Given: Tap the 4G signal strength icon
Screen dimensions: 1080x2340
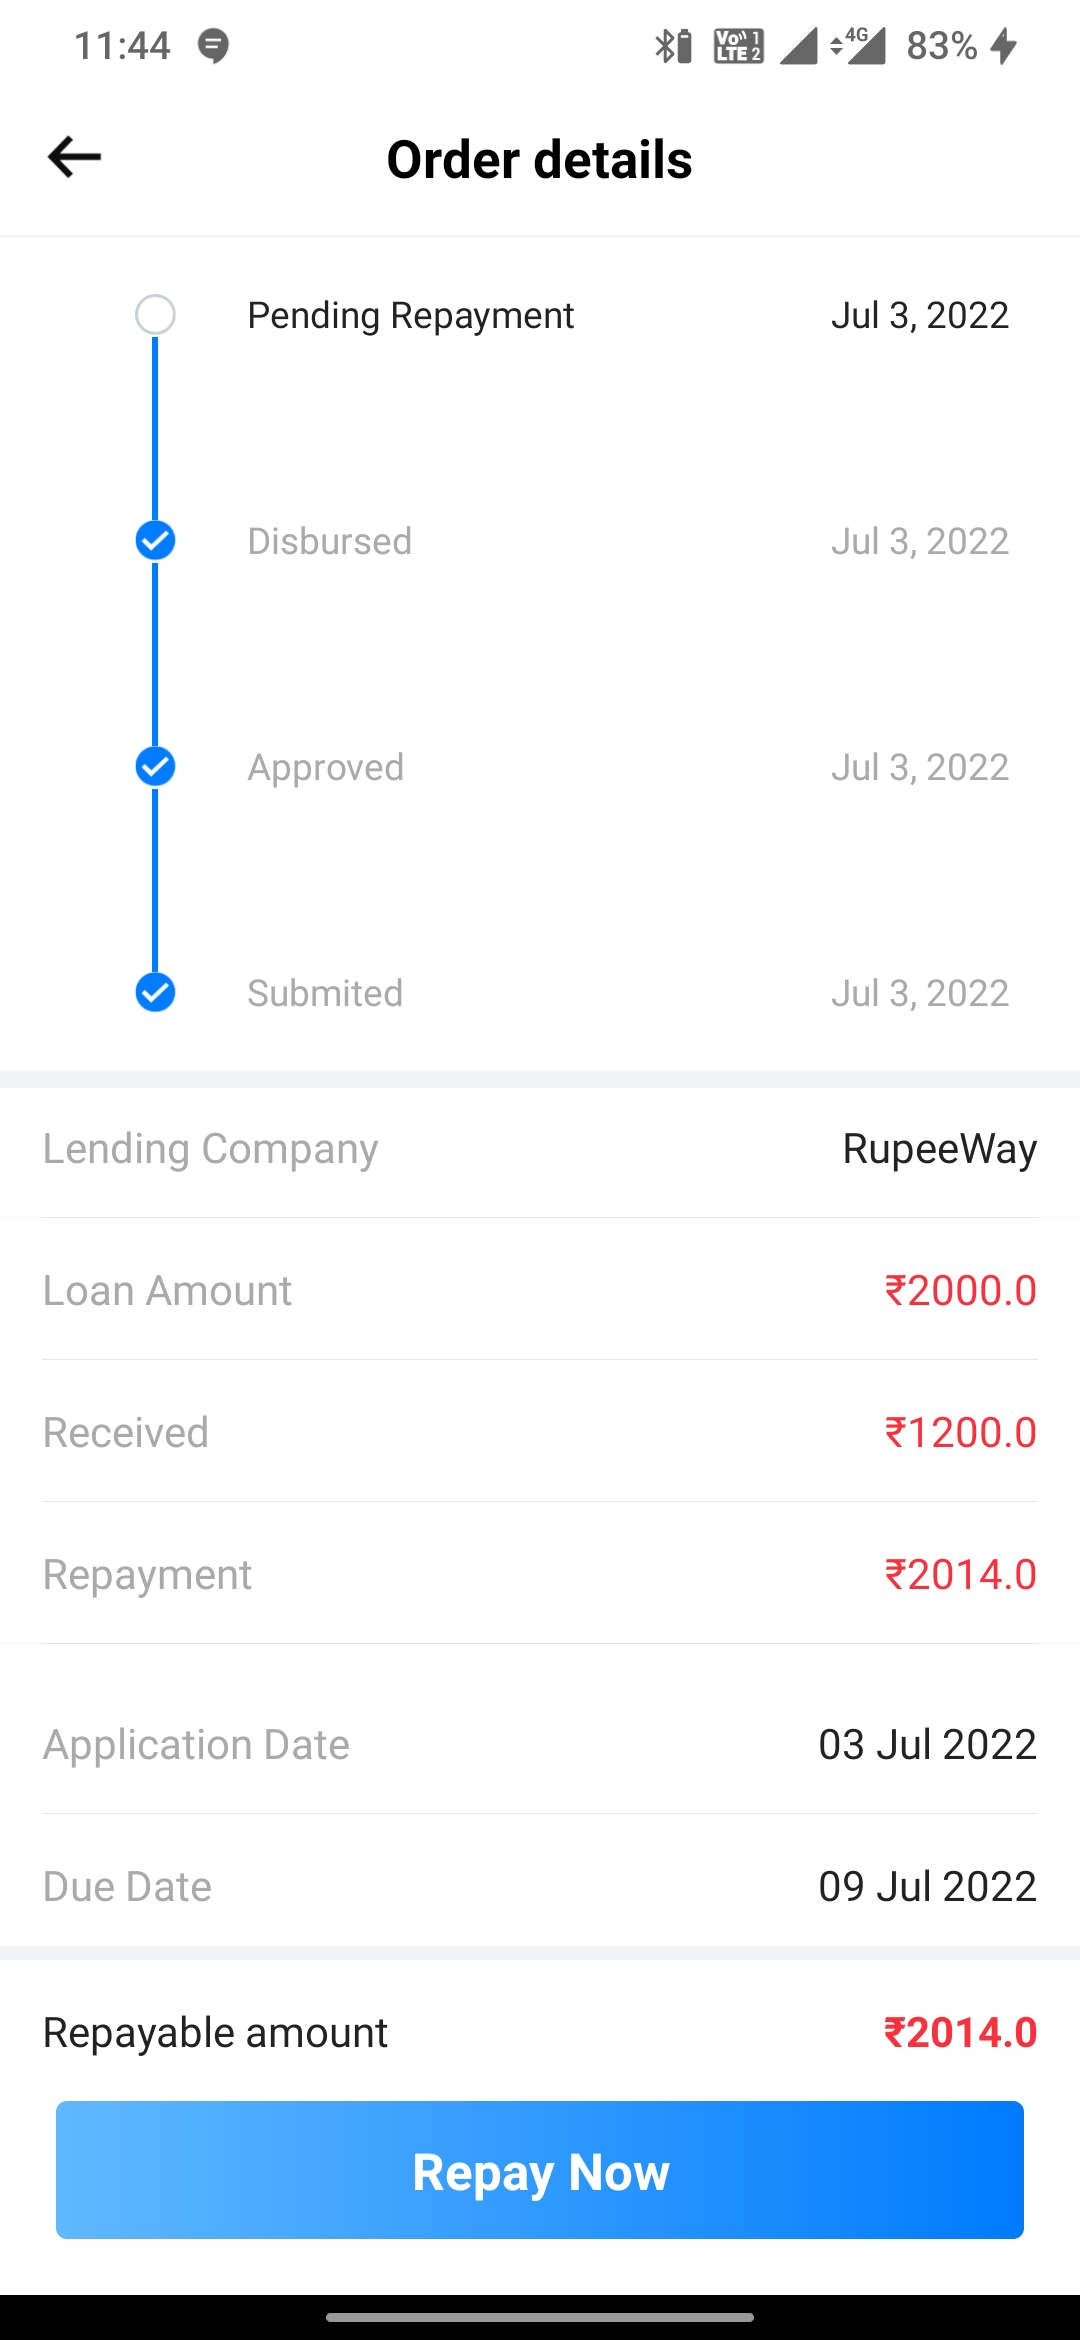Looking at the screenshot, I should pos(859,46).
